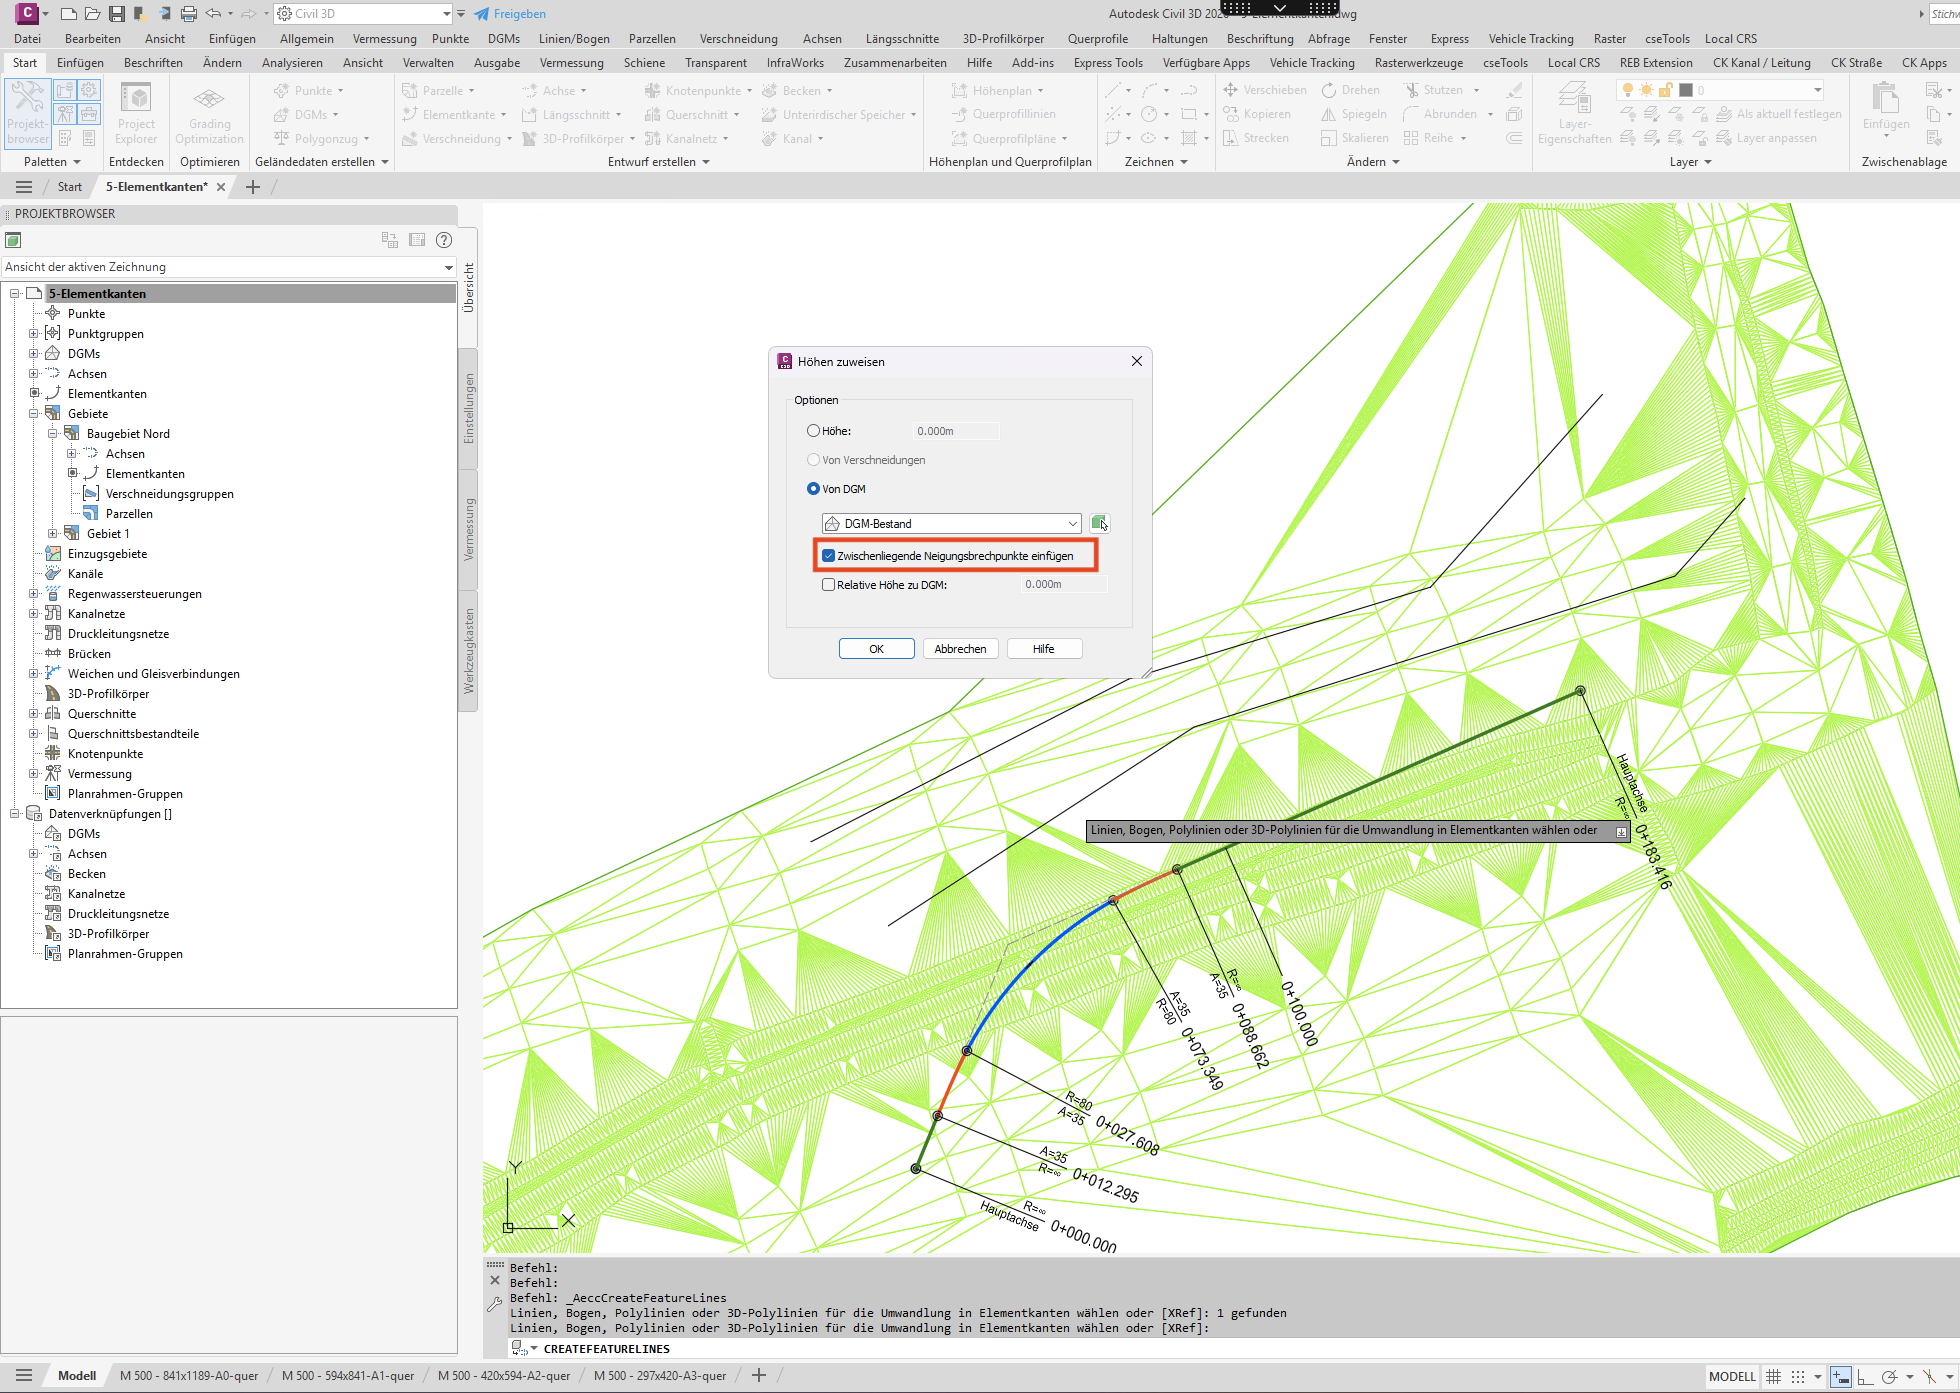The width and height of the screenshot is (1960, 1393).
Task: Toggle Zwischenliegende Neigungsbrechpunkte einfügen checkbox
Action: [828, 556]
